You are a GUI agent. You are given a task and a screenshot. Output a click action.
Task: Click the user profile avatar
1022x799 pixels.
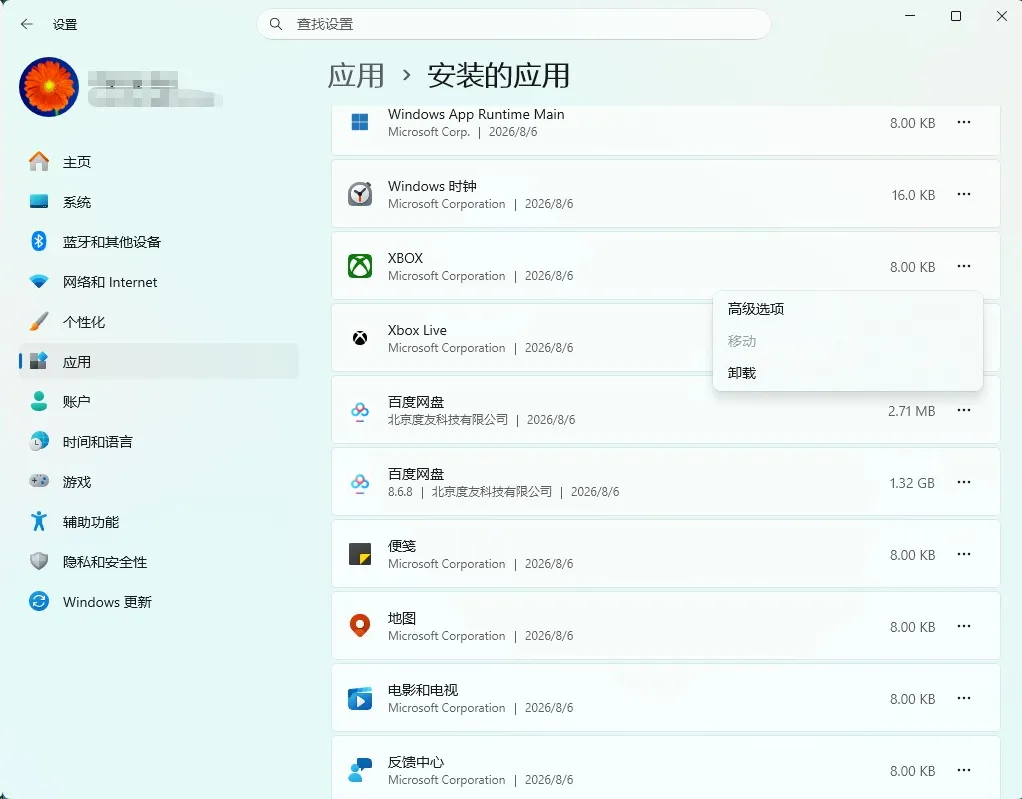pos(49,87)
